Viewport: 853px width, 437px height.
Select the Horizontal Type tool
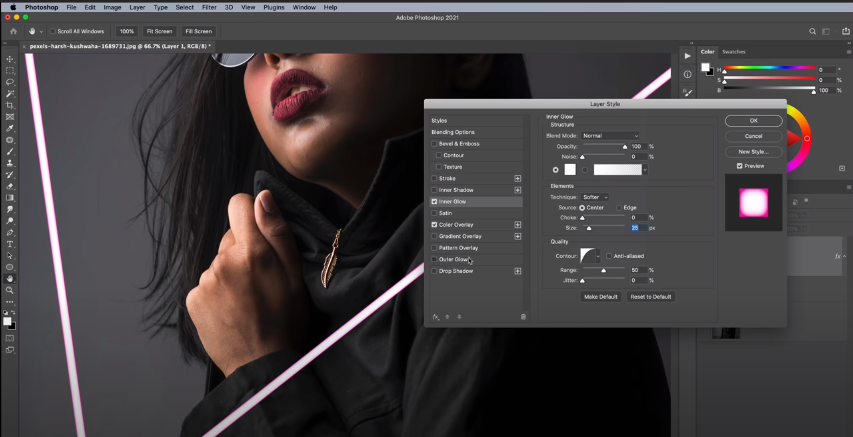10,244
